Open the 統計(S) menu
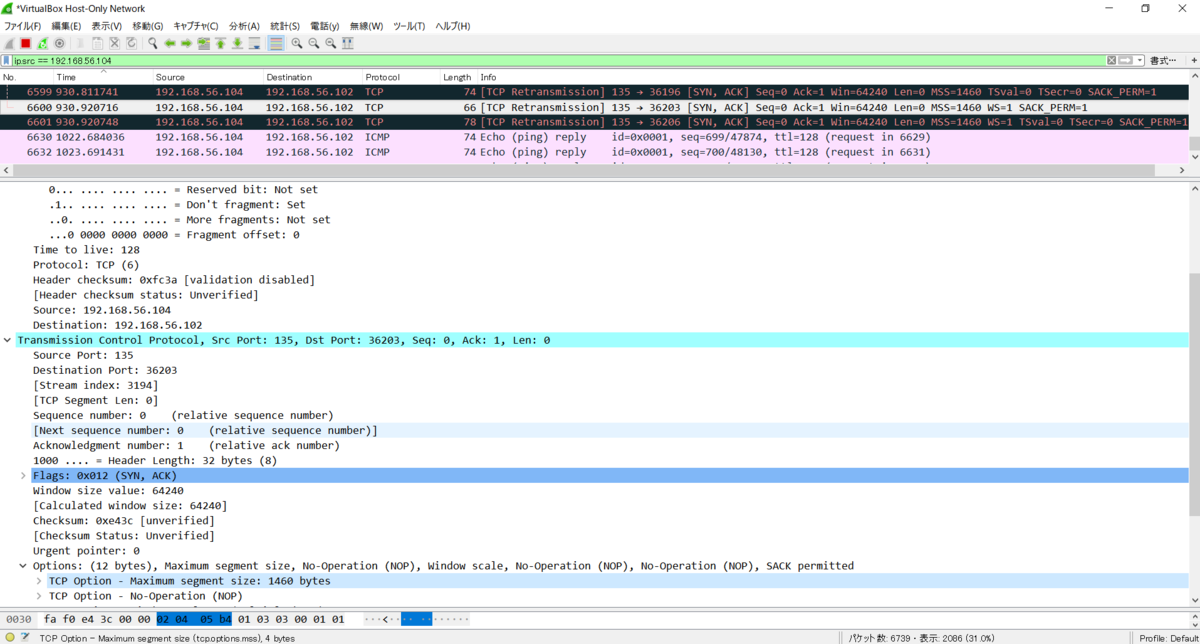The width and height of the screenshot is (1200, 644). (x=285, y=26)
